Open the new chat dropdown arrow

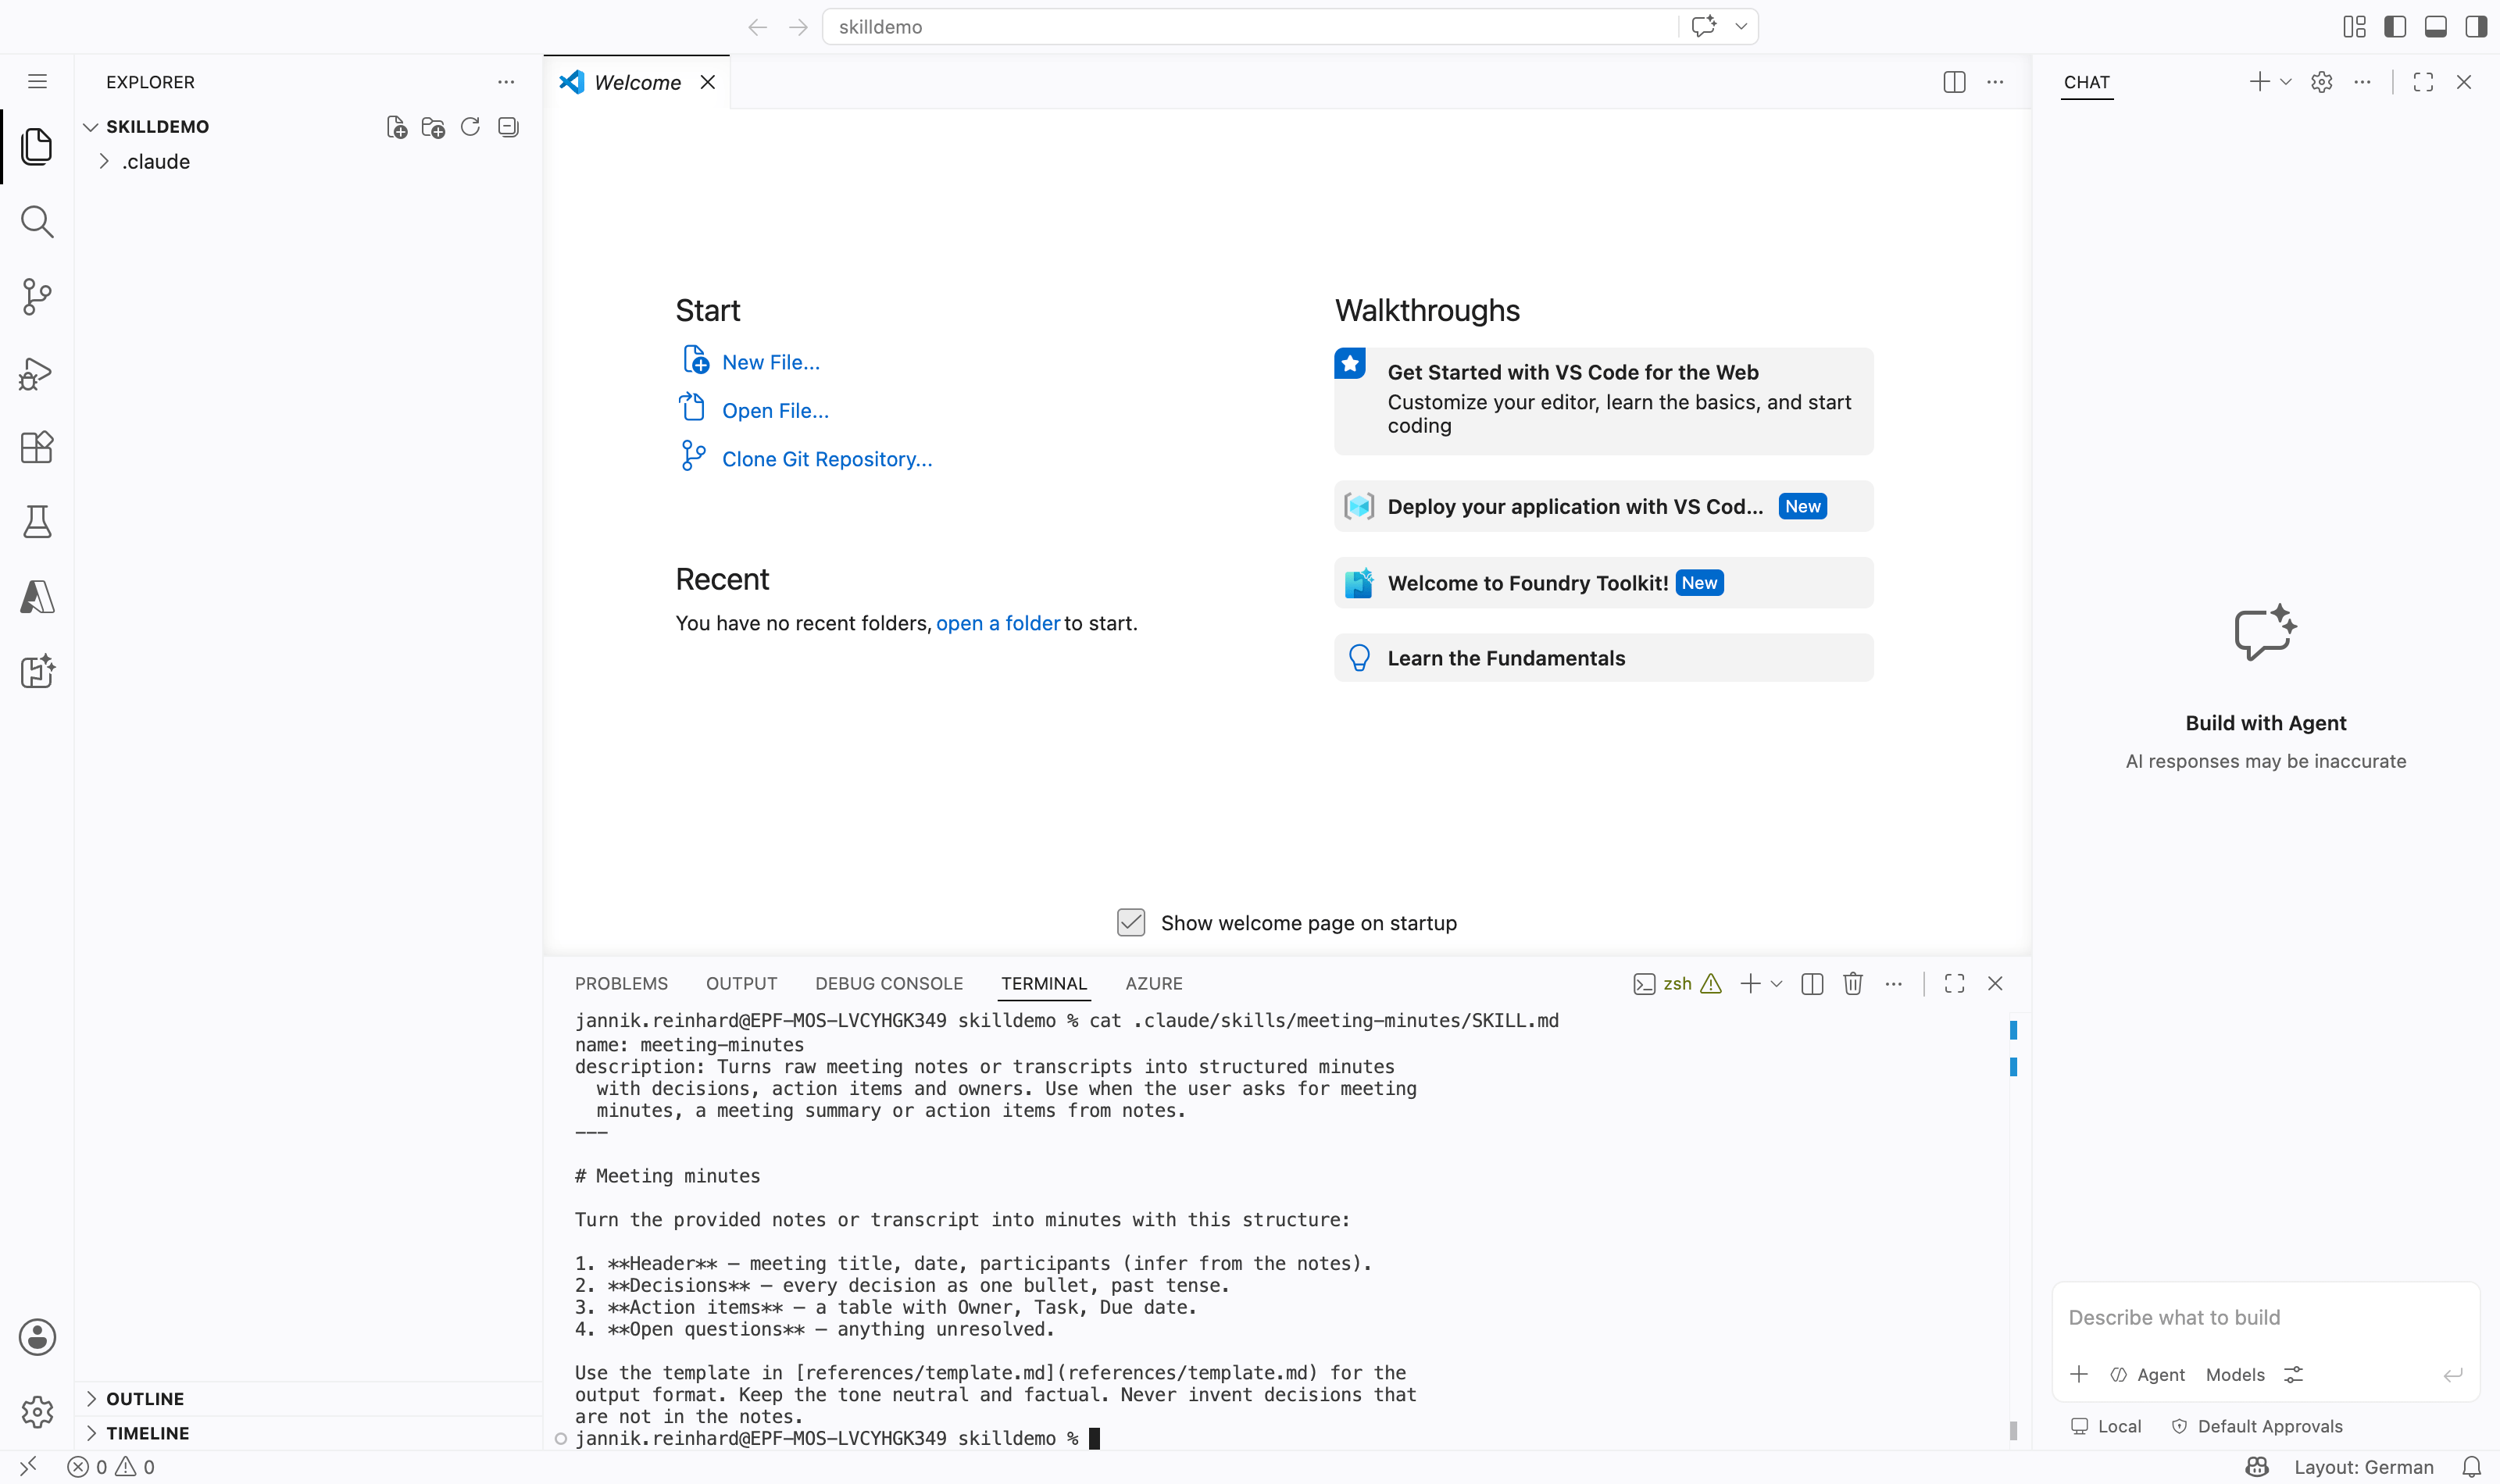click(2286, 82)
